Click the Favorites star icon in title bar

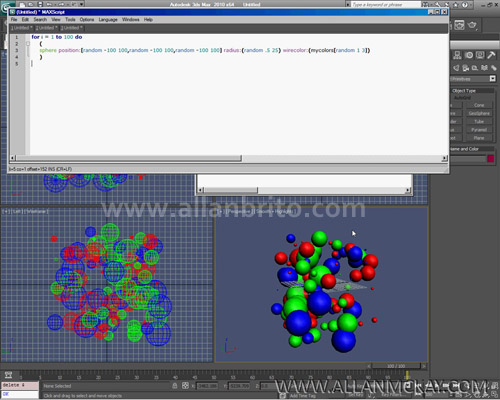[456, 5]
